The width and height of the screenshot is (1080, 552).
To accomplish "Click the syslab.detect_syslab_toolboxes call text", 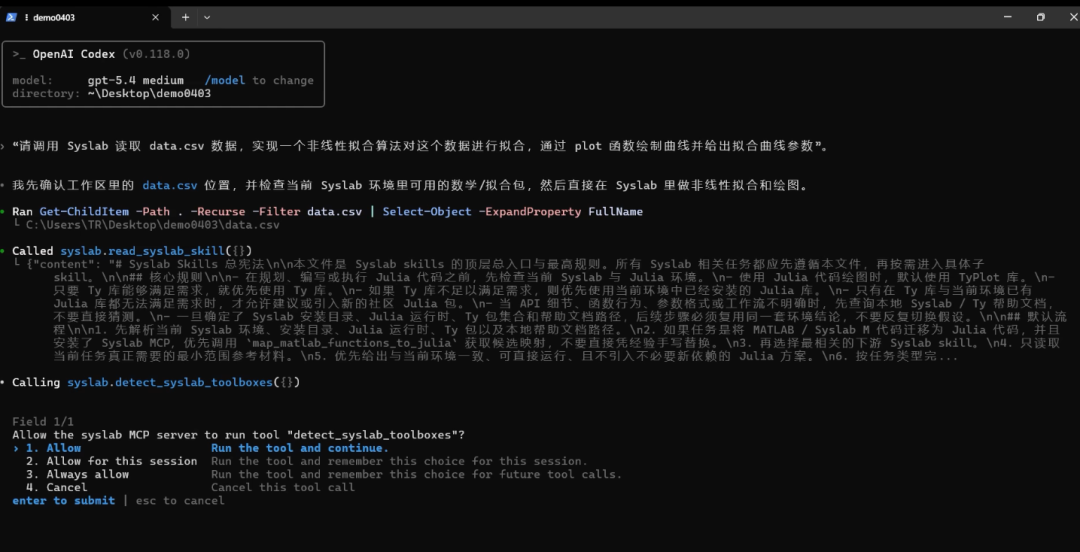I will tap(183, 382).
